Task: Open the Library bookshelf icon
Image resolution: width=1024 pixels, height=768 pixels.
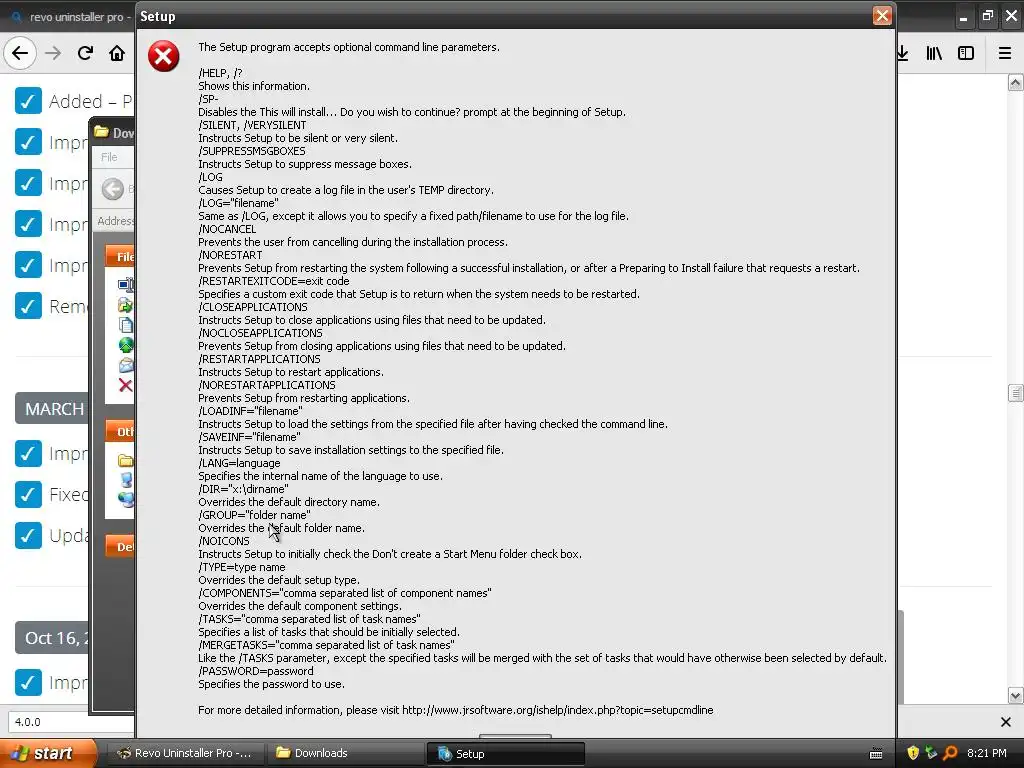Action: pos(934,54)
